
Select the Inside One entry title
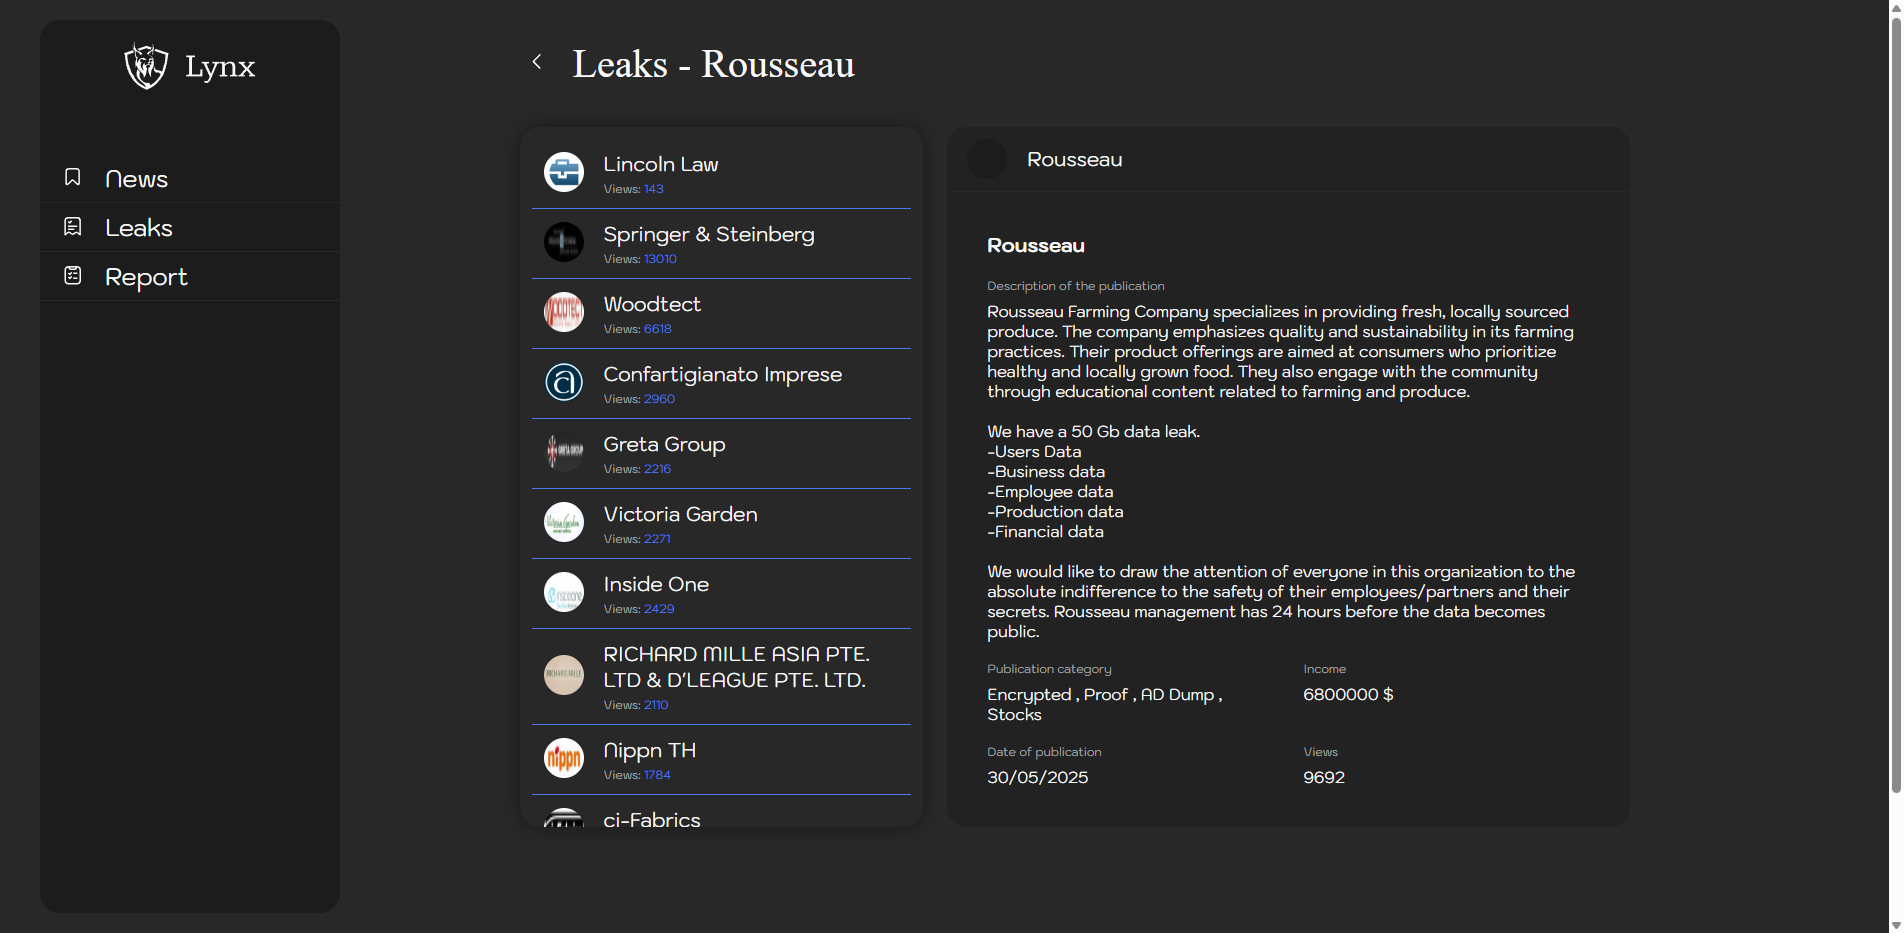point(656,584)
